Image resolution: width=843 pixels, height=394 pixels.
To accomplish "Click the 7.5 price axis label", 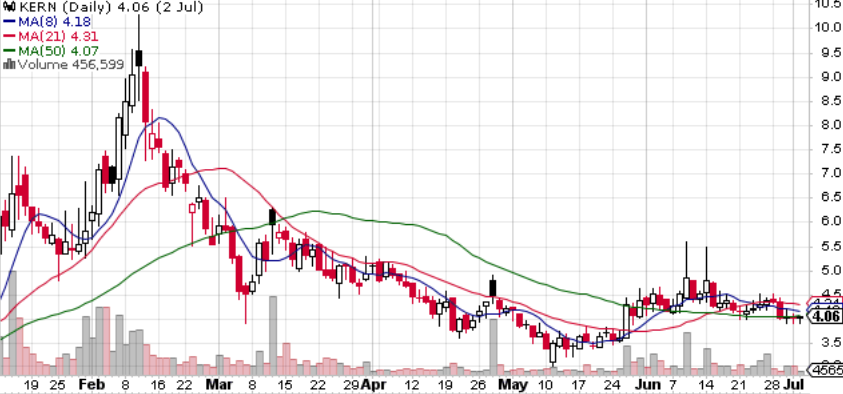I will 830,149.
